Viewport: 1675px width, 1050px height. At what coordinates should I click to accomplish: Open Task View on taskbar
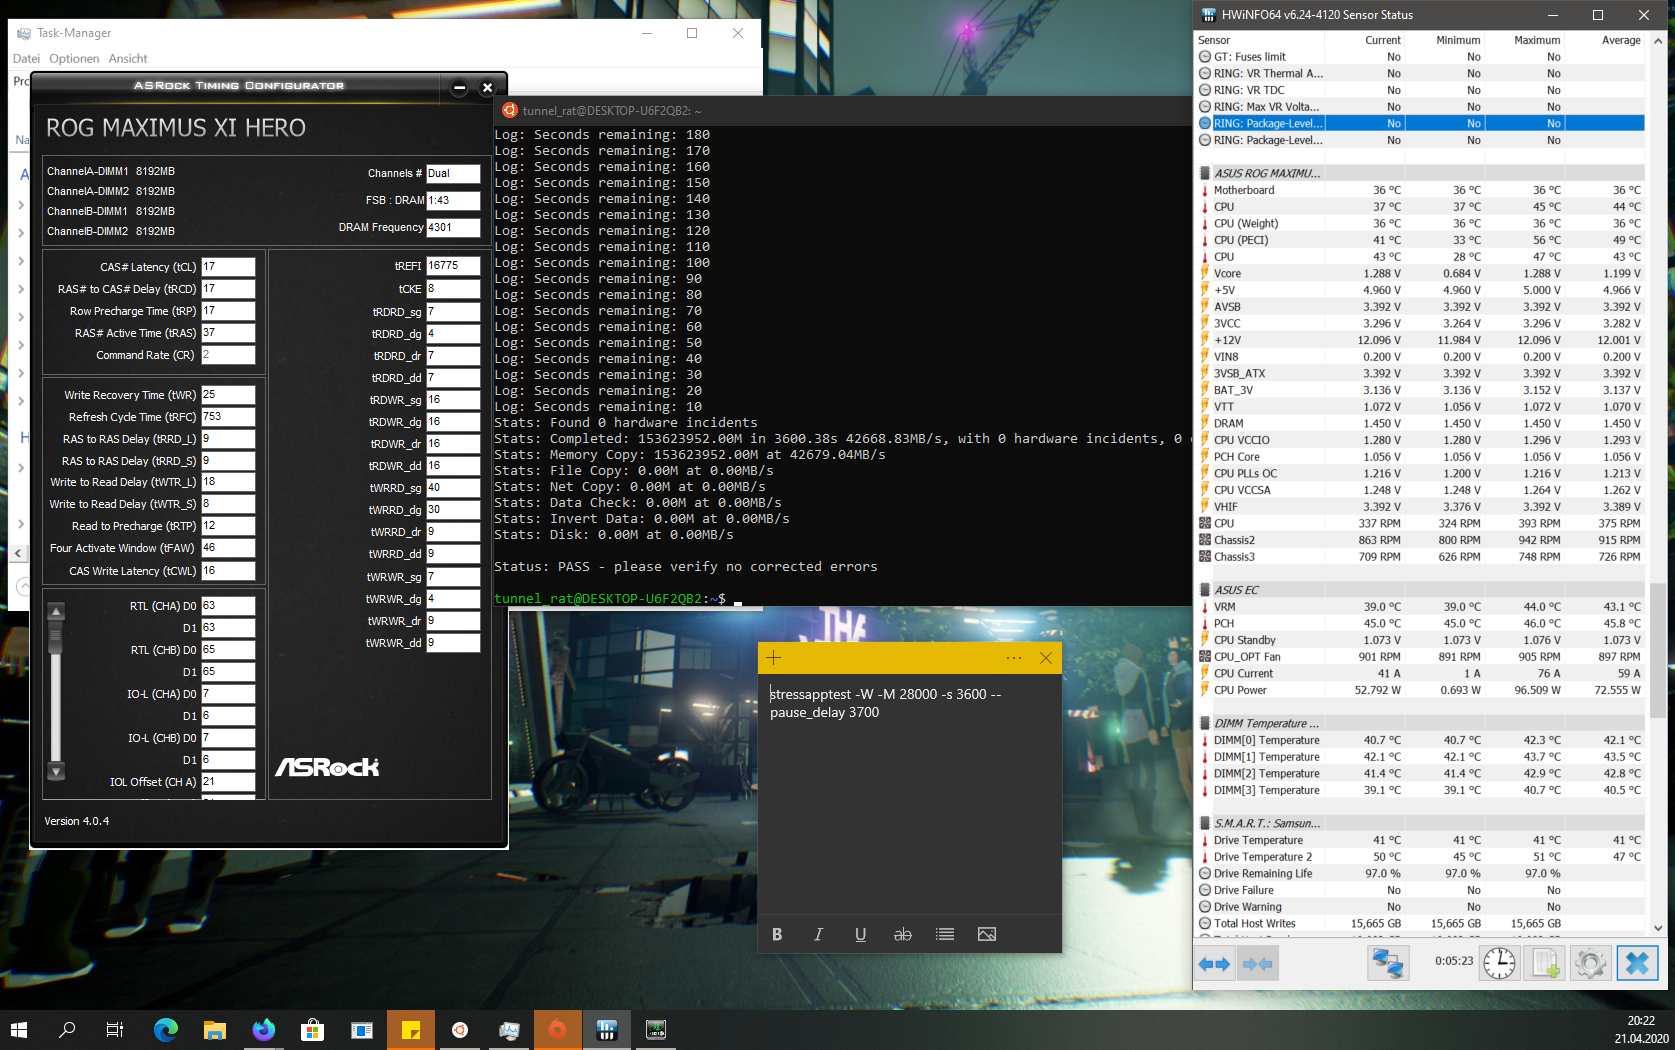(115, 1029)
